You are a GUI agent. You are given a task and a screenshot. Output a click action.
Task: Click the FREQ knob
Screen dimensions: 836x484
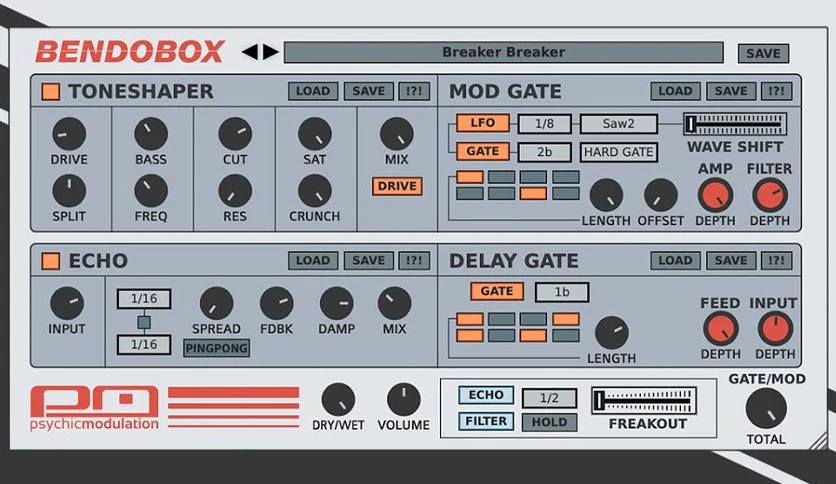coord(151,191)
